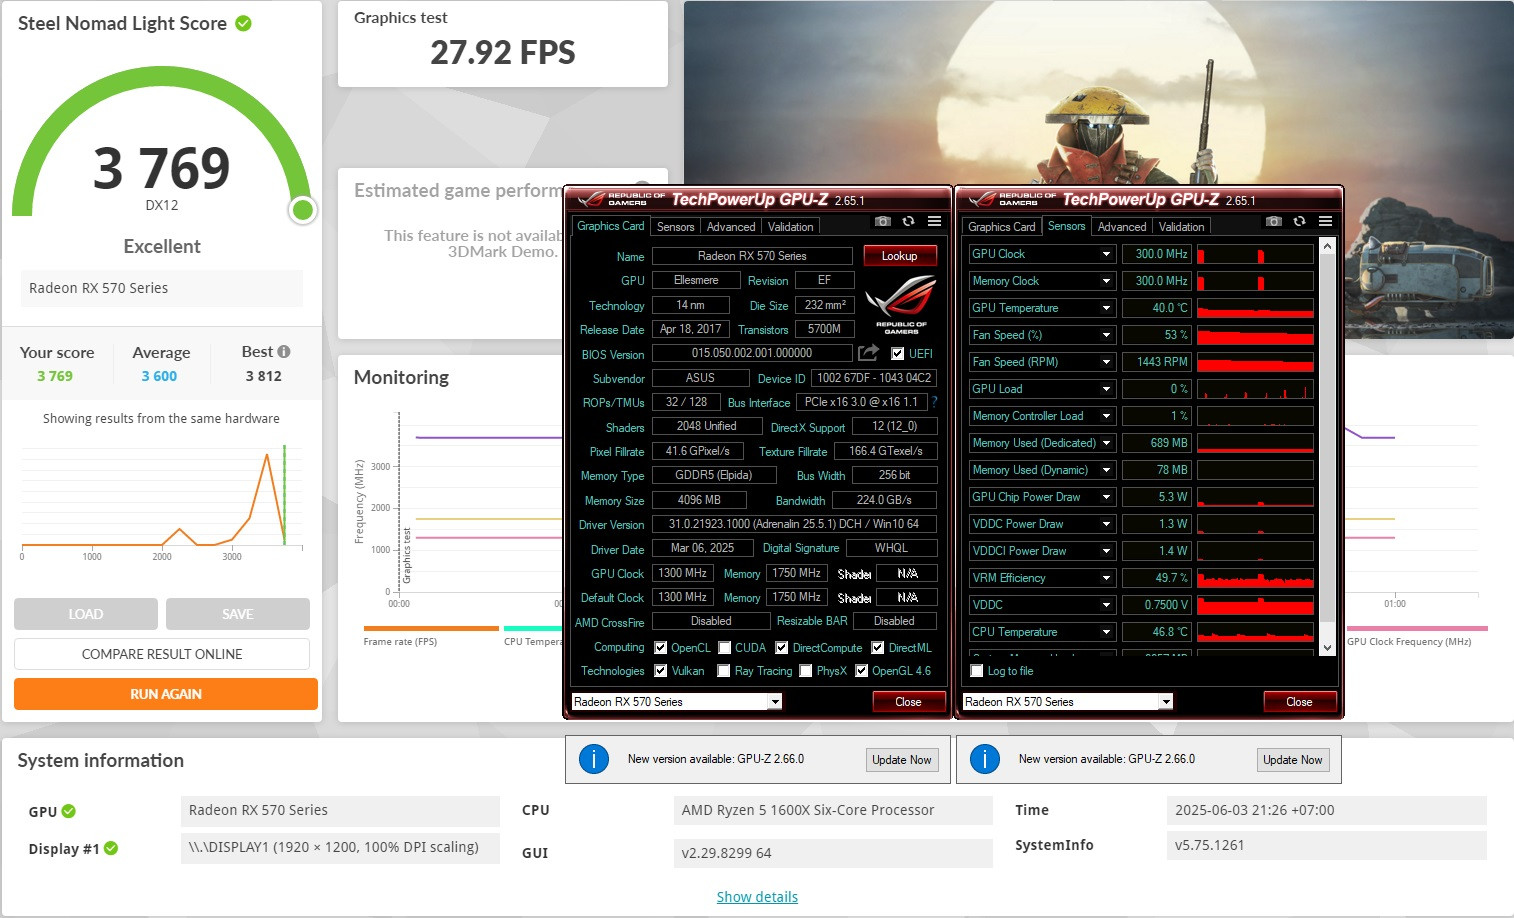The width and height of the screenshot is (1514, 918).
Task: Click the BIOS export share icon
Action: coord(868,353)
